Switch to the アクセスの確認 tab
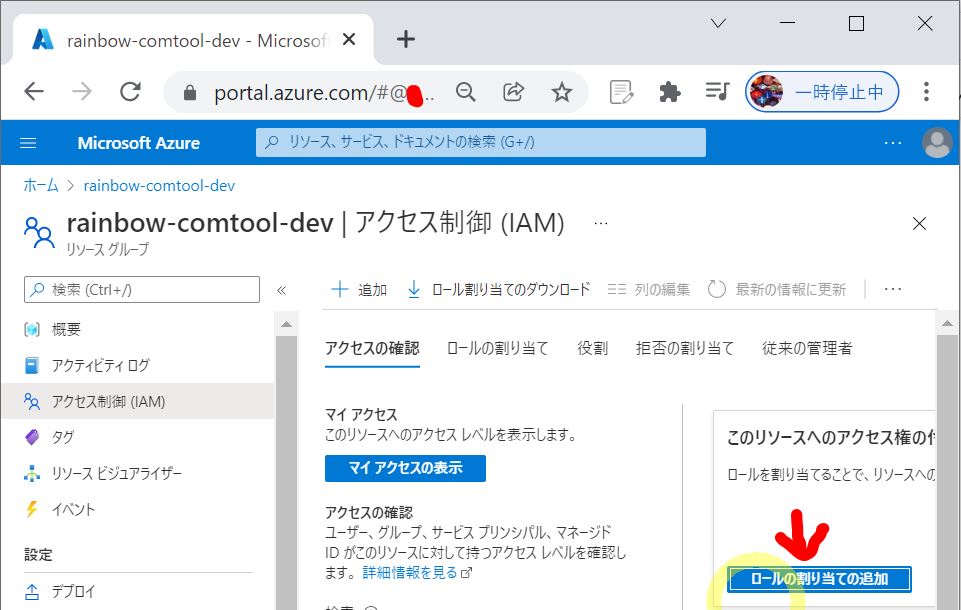 tap(372, 348)
